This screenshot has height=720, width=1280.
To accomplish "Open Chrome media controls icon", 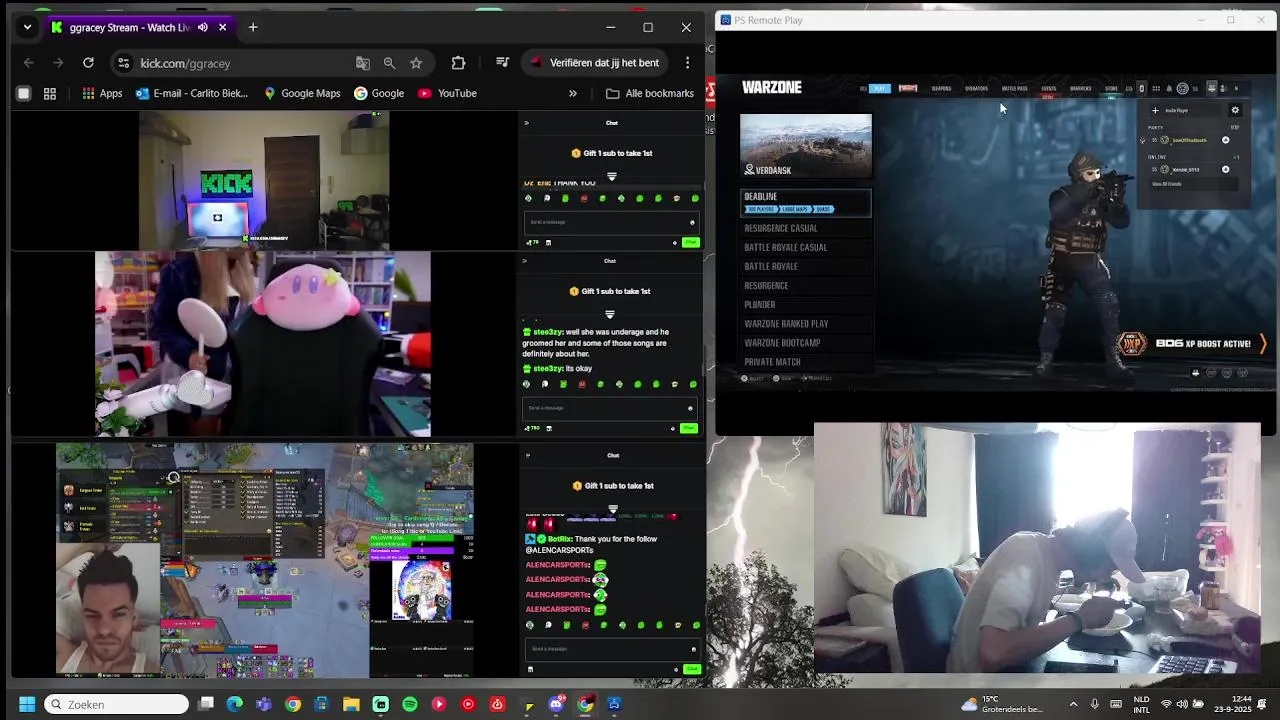I will tap(502, 63).
